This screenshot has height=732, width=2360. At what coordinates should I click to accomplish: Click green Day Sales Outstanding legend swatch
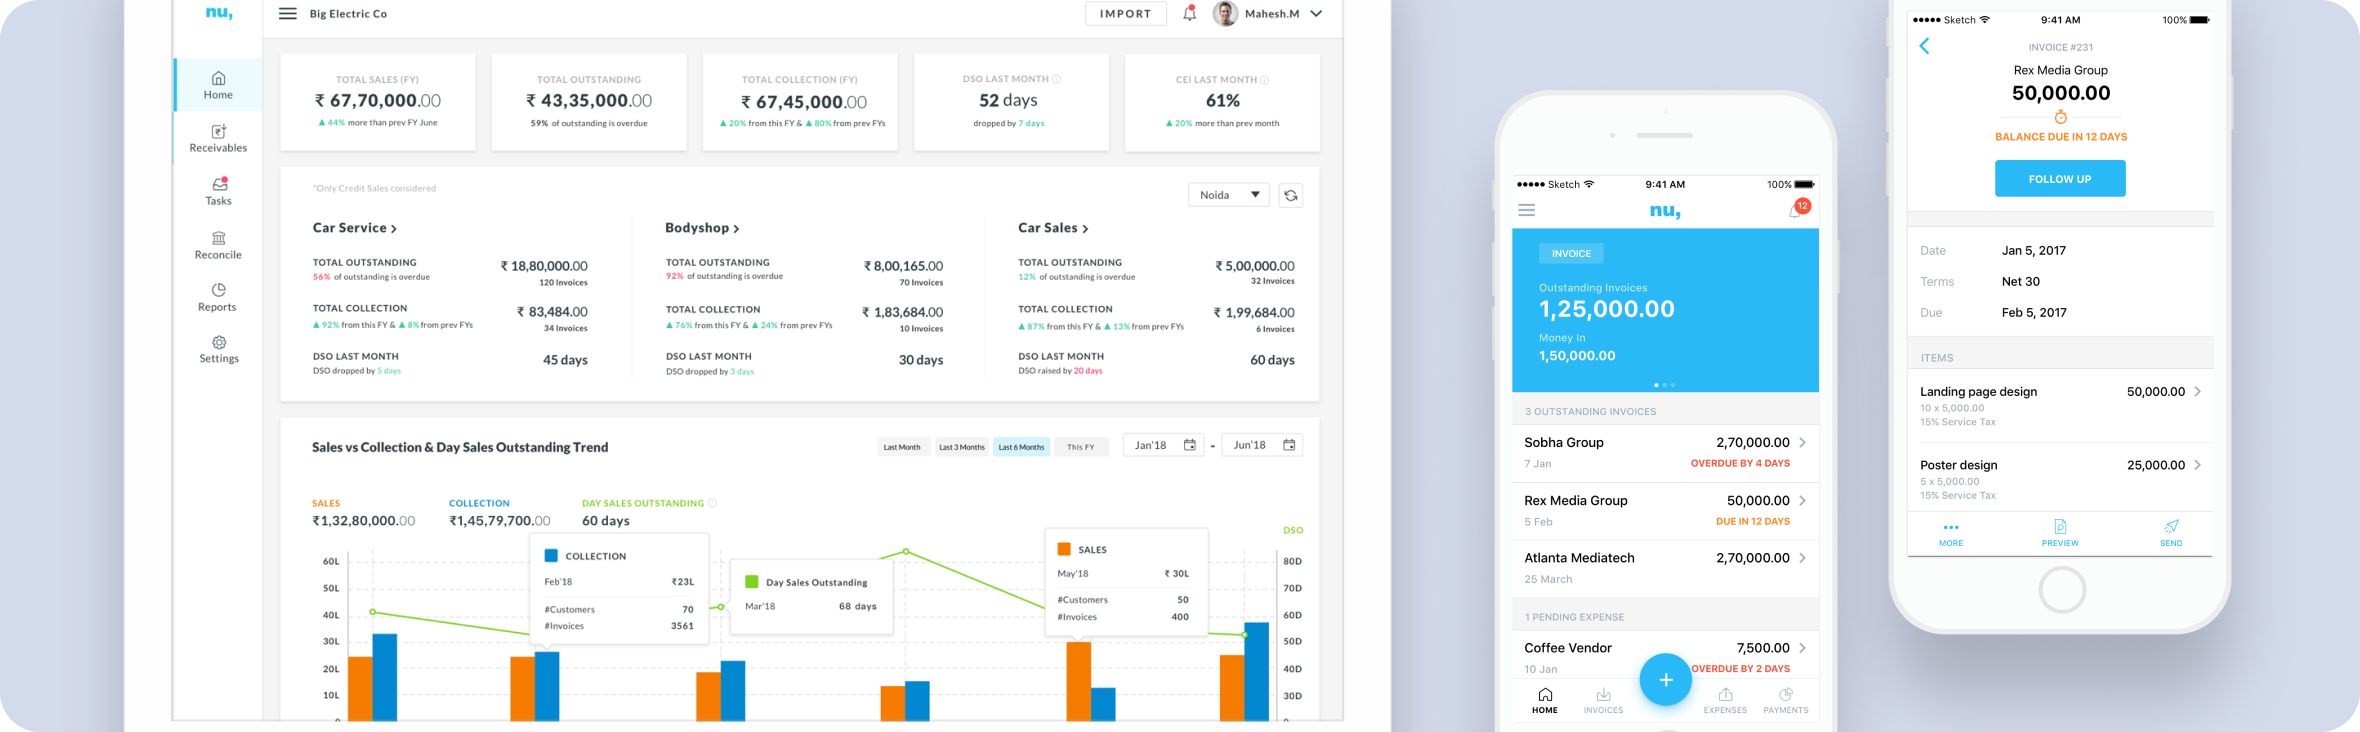(x=752, y=581)
